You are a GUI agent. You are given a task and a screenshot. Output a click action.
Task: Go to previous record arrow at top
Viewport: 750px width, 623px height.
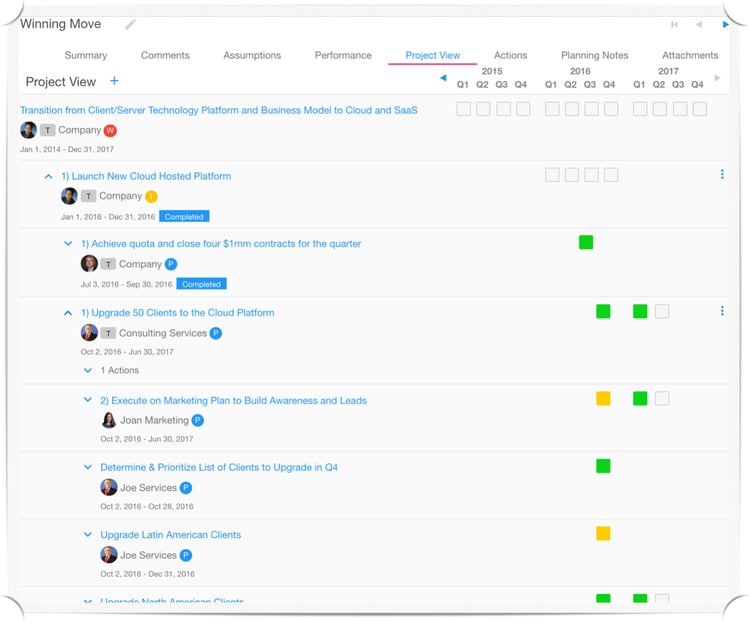tap(699, 24)
